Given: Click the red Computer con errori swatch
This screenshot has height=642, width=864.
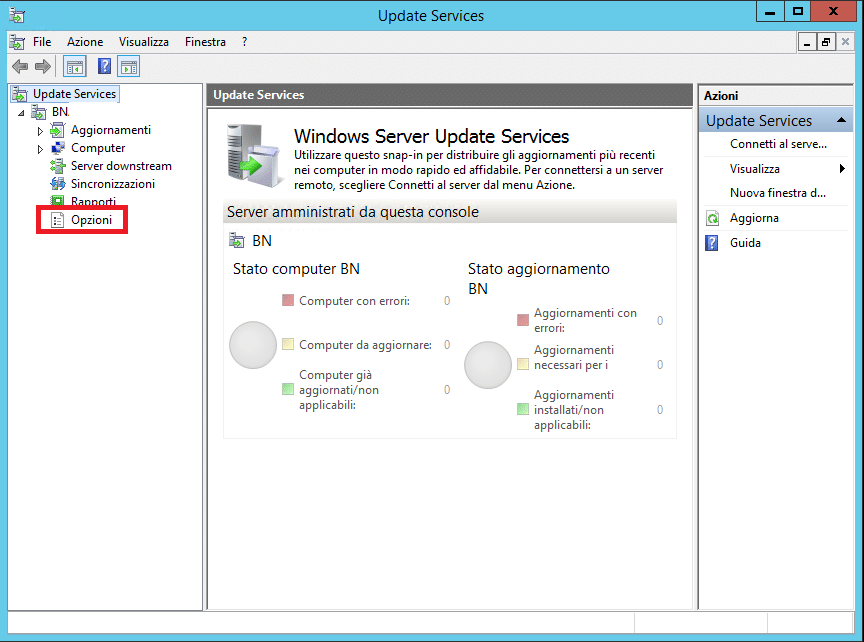Looking at the screenshot, I should click(288, 300).
